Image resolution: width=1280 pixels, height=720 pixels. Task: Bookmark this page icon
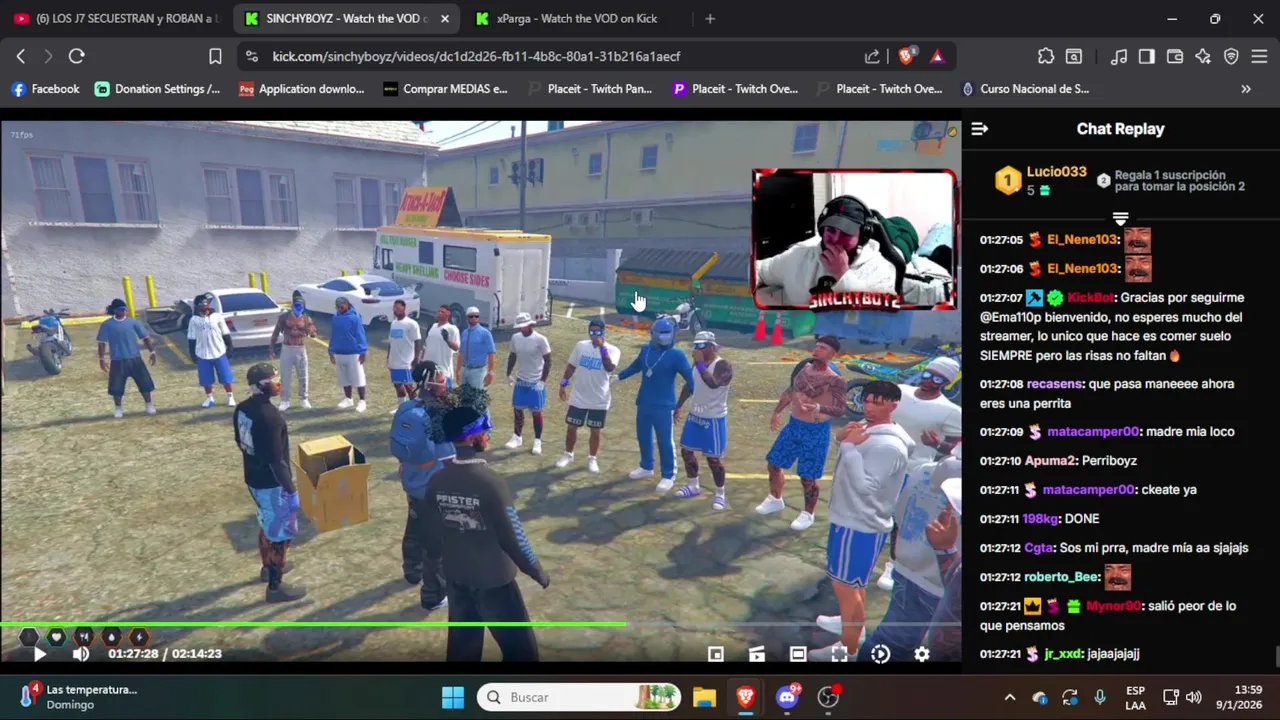click(215, 57)
